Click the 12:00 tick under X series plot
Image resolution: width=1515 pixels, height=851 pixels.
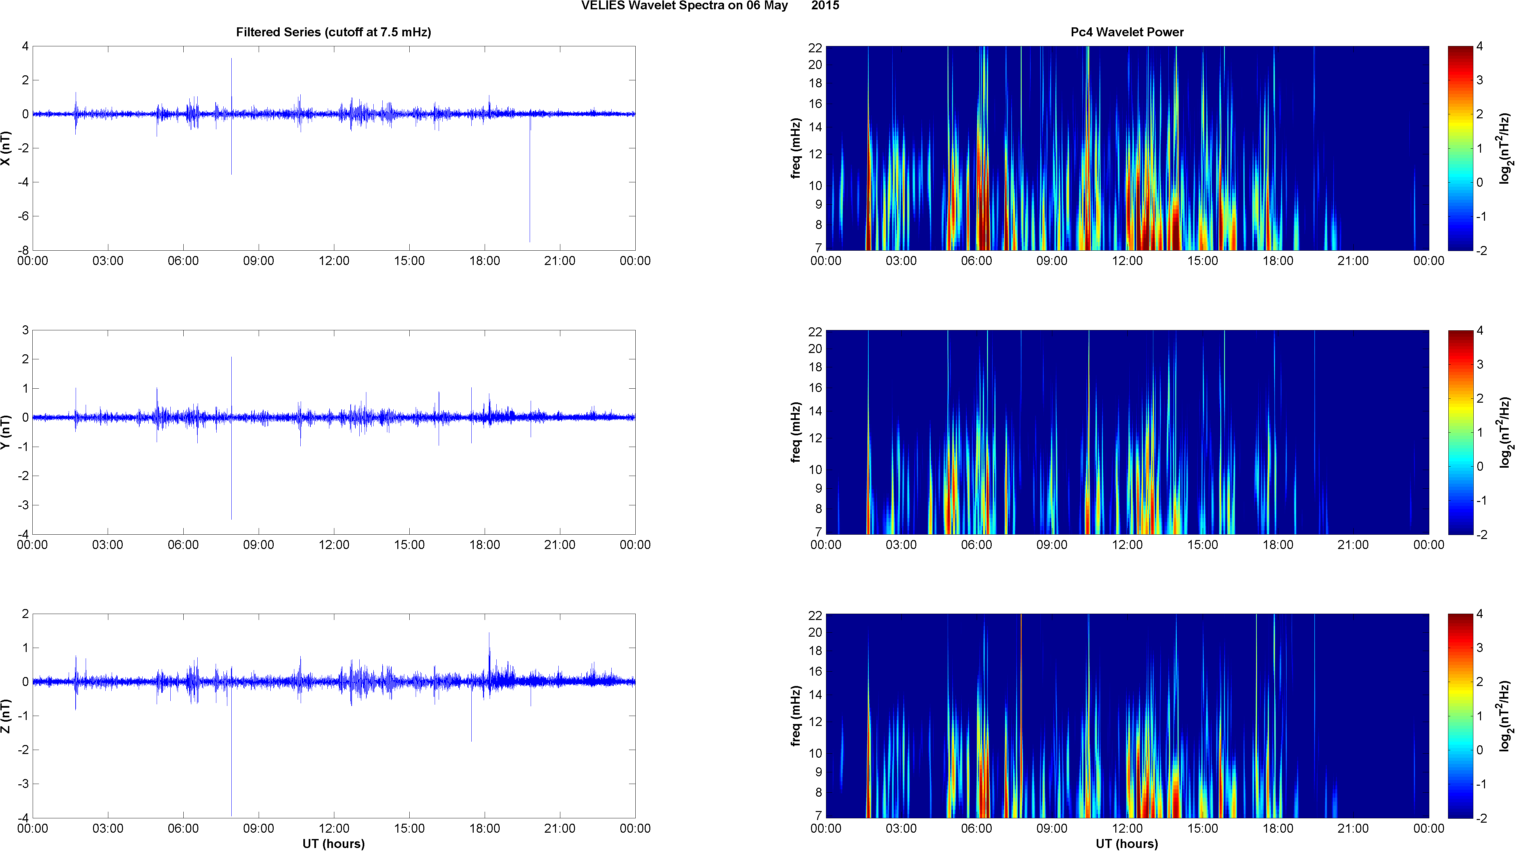click(334, 261)
